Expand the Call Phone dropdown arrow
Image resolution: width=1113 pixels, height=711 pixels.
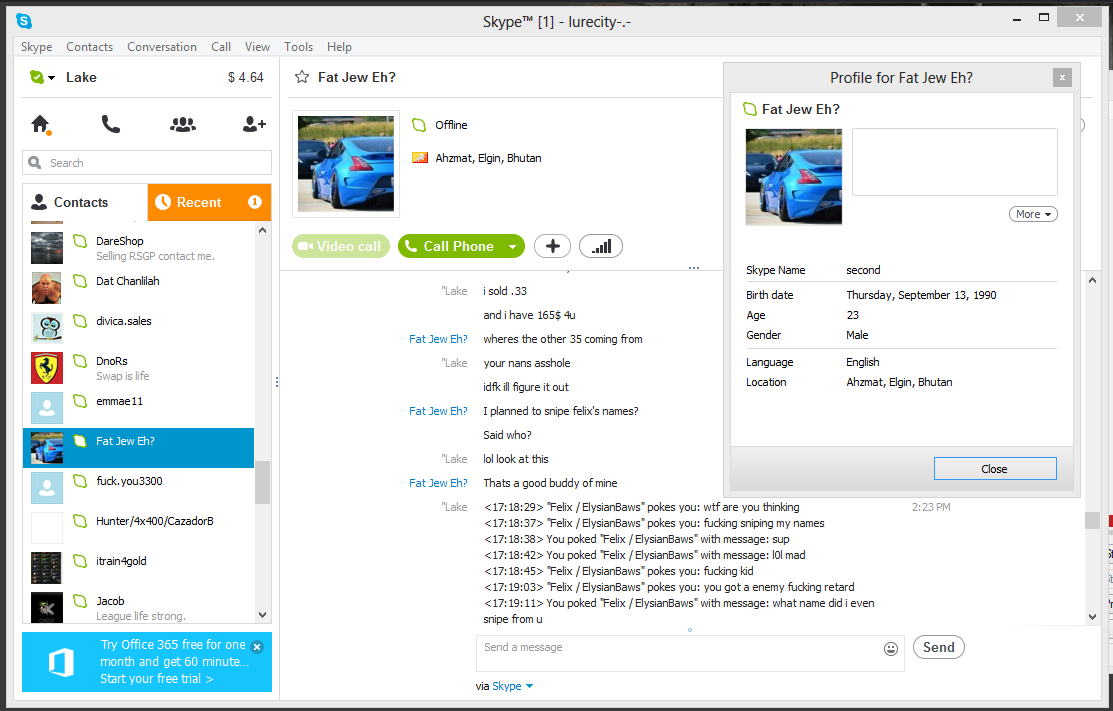coord(512,246)
